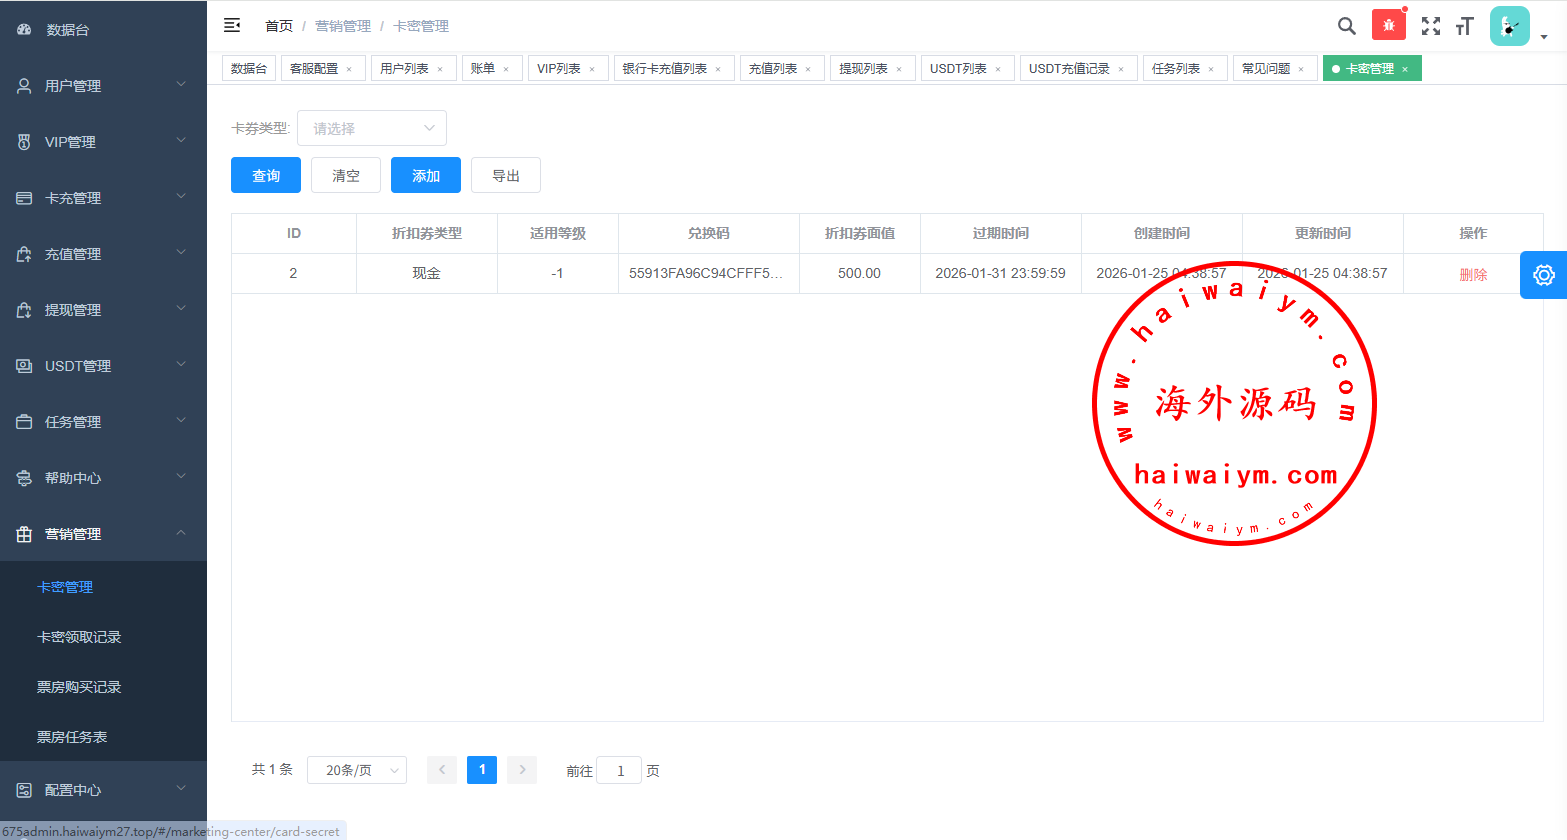Screen dimensions: 1567x840
Task: Open the blue settings gear panel
Action: pyautogui.click(x=1543, y=275)
